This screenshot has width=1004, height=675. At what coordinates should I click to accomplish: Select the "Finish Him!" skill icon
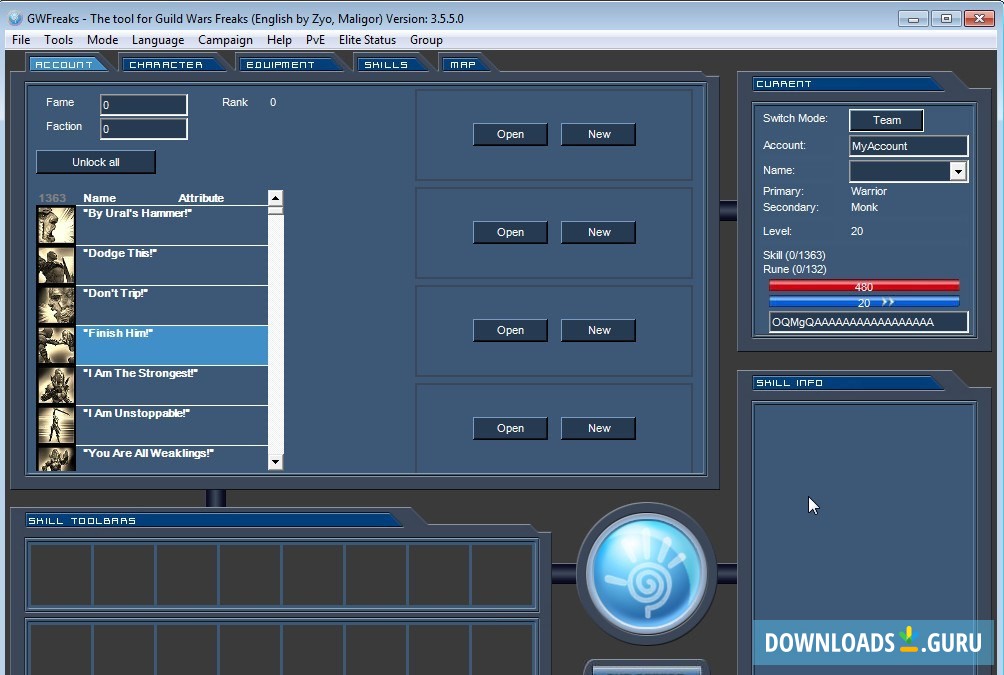[x=56, y=345]
